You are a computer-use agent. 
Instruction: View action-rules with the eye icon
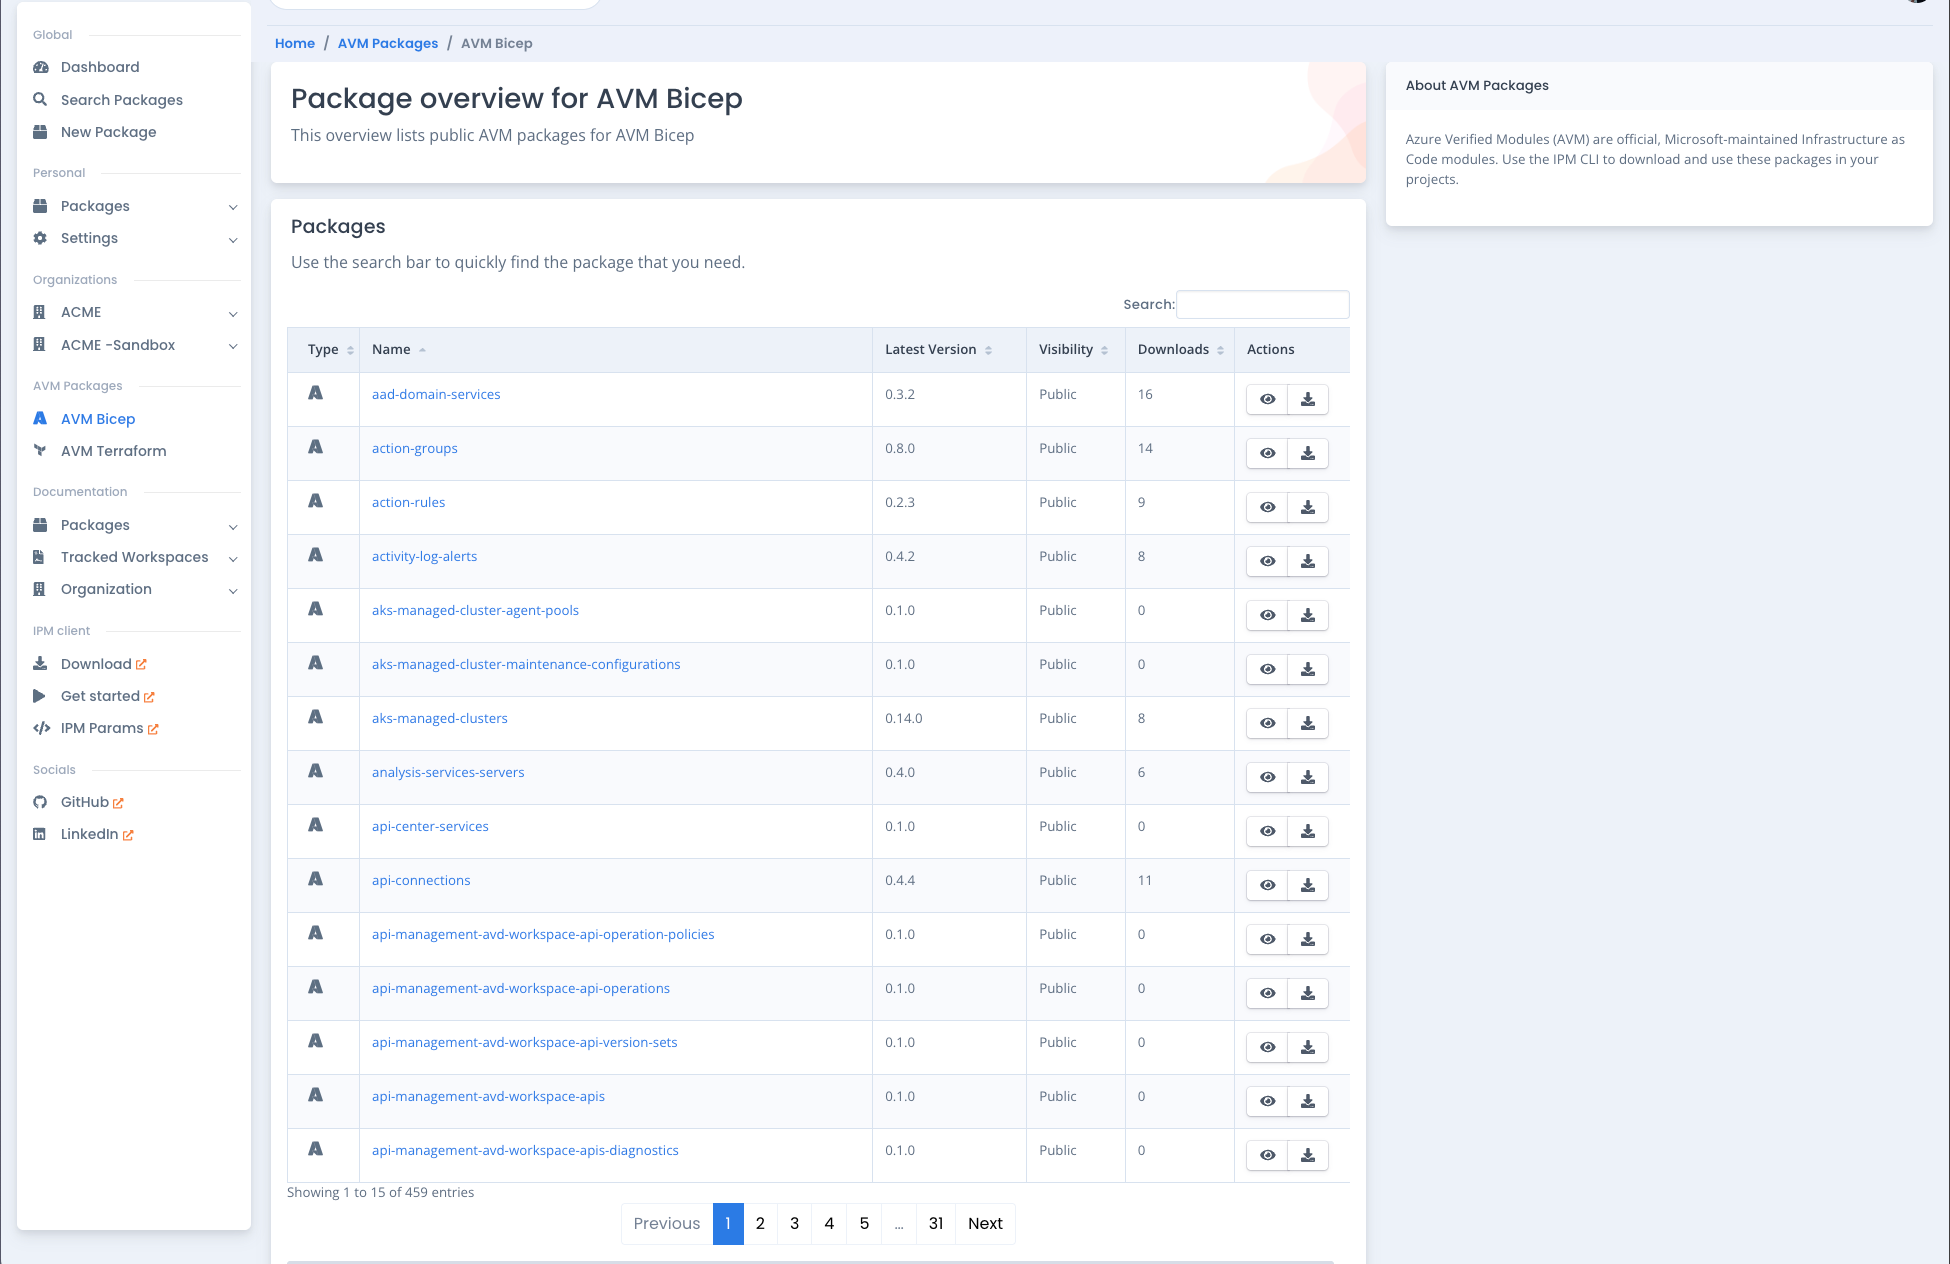[x=1267, y=507]
